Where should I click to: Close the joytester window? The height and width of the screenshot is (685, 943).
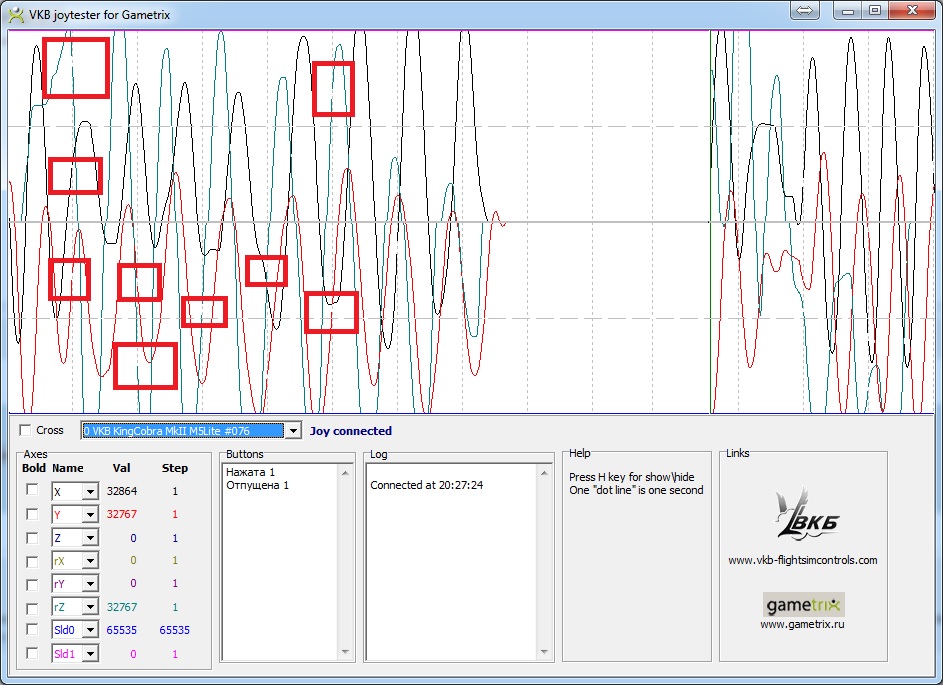912,10
